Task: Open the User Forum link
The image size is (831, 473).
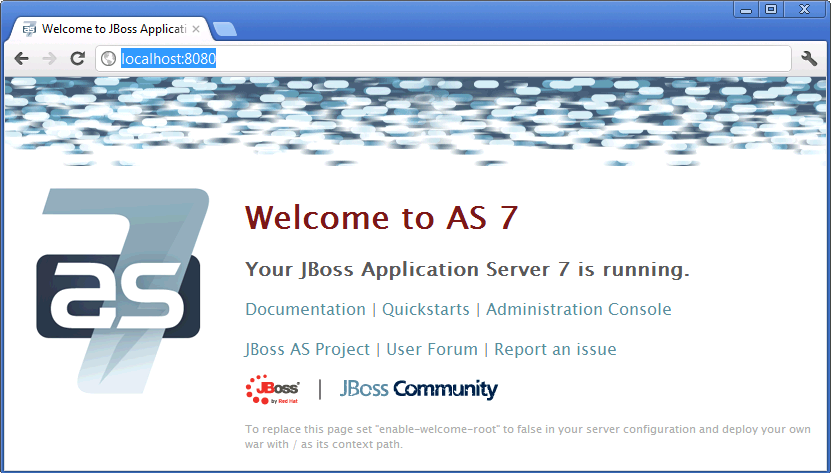Action: [x=432, y=350]
